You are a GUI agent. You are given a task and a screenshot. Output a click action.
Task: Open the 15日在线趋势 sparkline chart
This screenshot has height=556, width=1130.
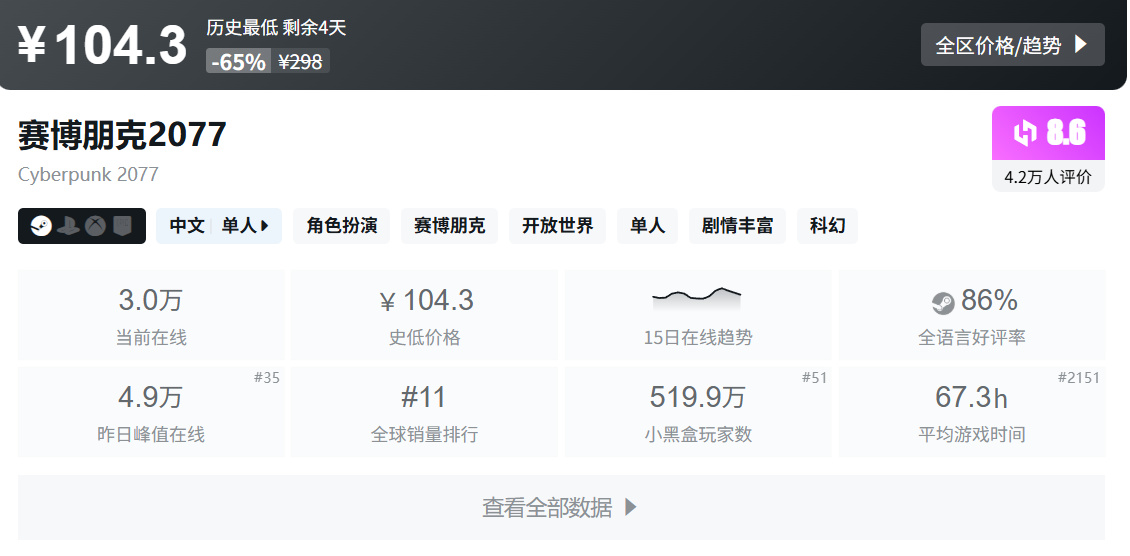click(x=697, y=298)
